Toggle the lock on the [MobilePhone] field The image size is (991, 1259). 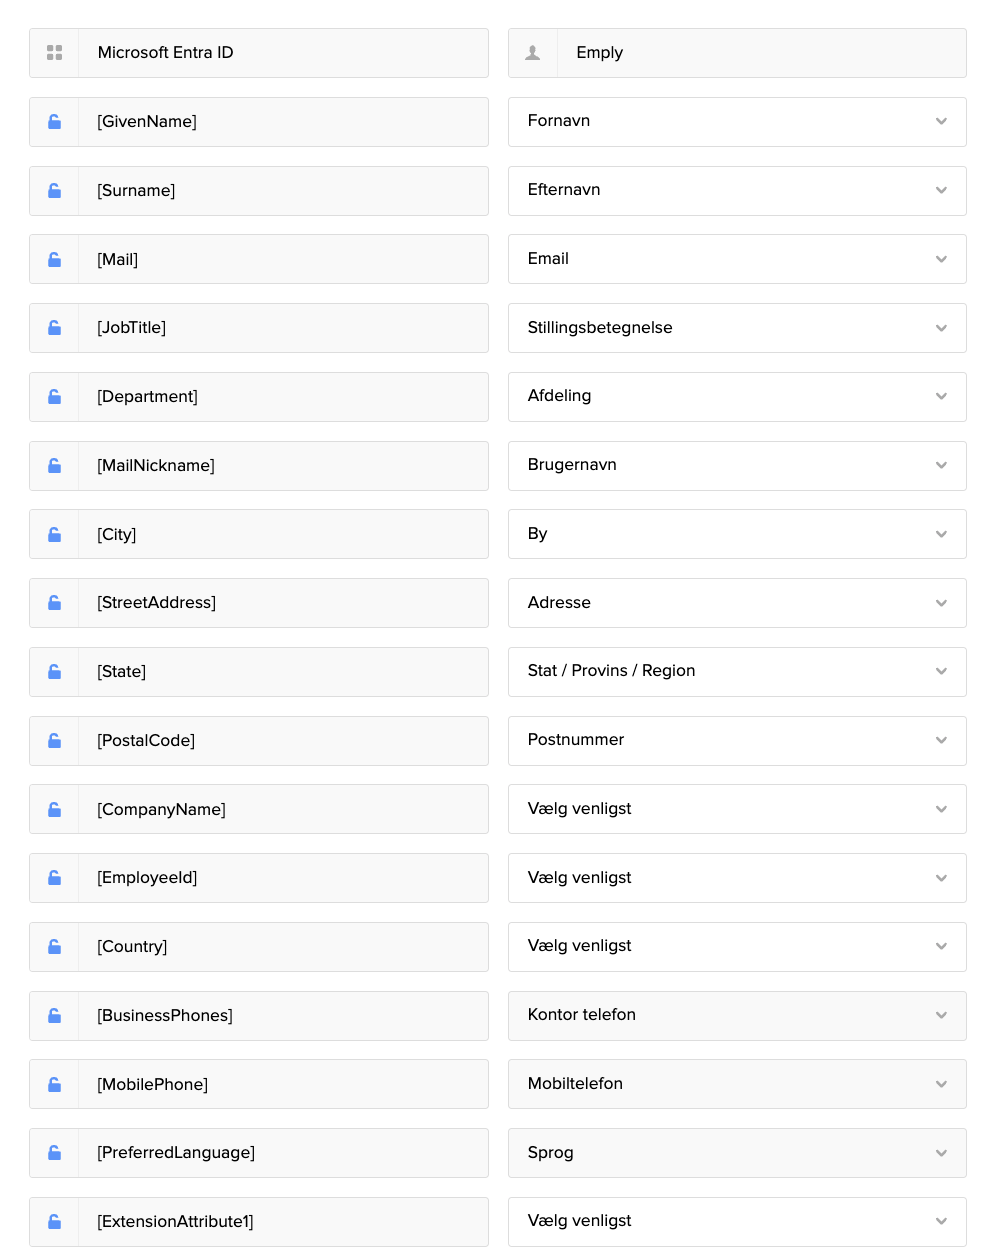(x=54, y=1084)
